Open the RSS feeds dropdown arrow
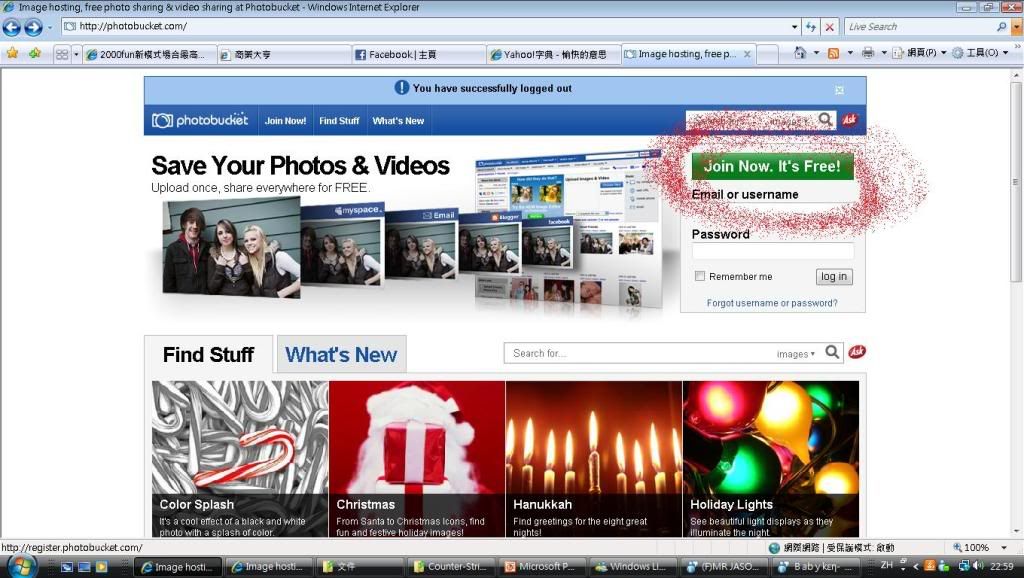The height and width of the screenshot is (578, 1024). click(850, 53)
